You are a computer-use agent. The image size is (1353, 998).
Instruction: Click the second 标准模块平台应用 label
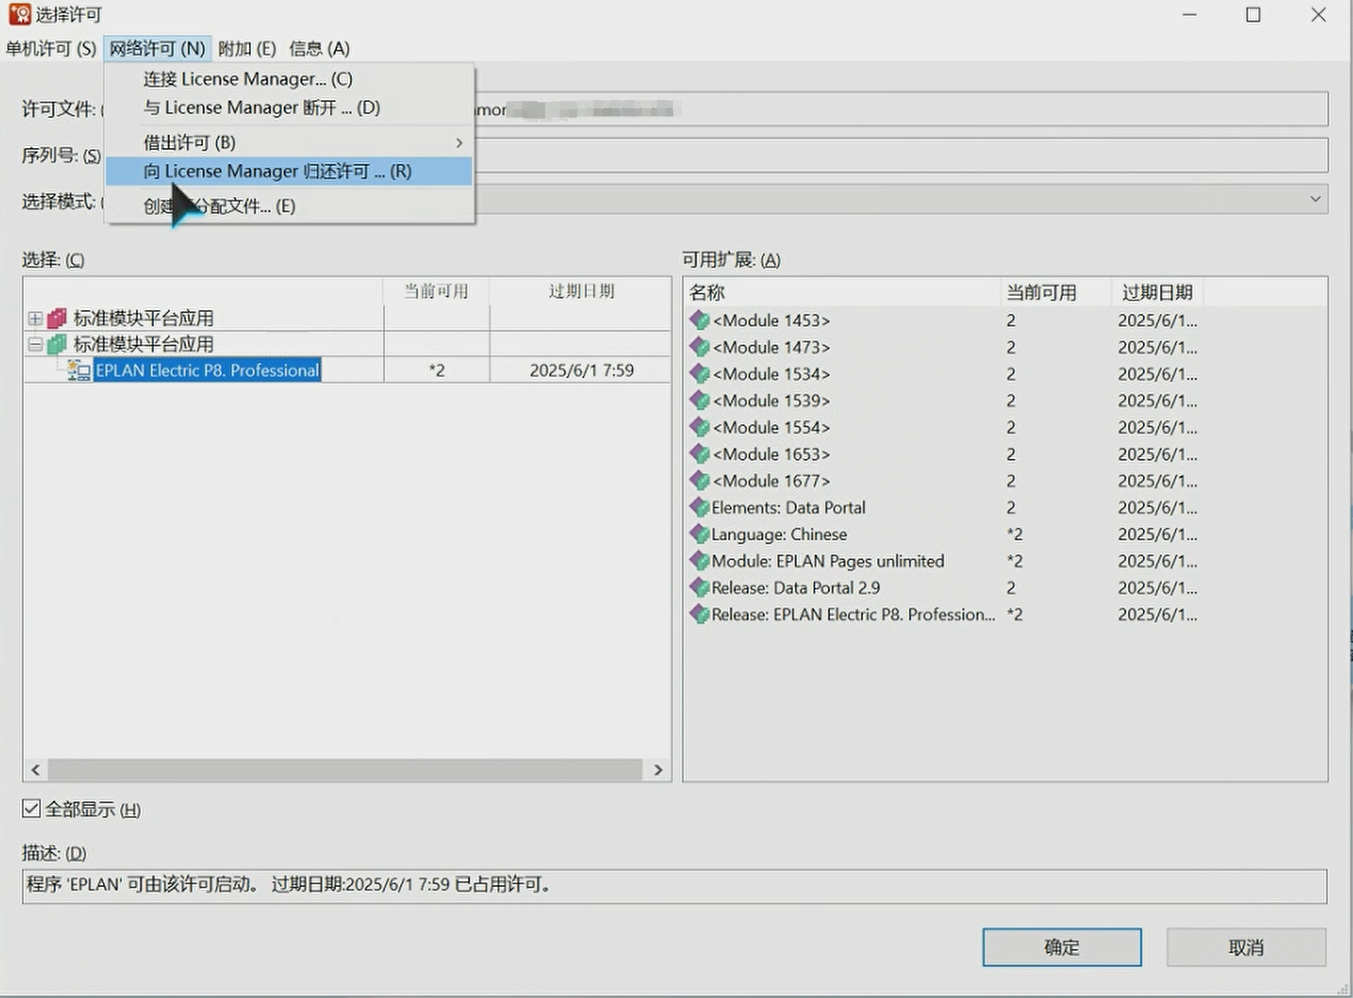pyautogui.click(x=144, y=344)
